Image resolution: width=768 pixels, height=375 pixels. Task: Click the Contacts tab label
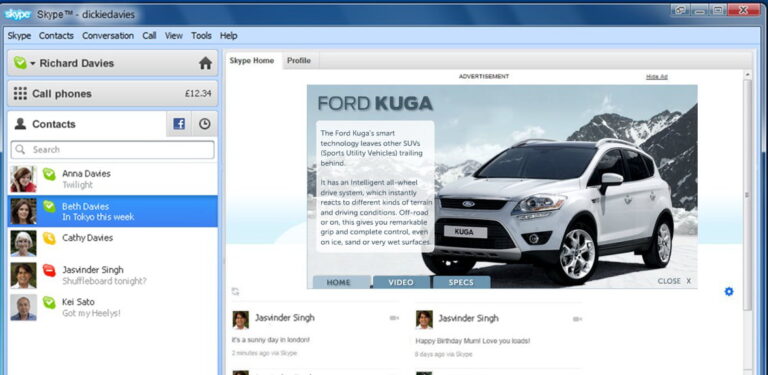(x=54, y=124)
